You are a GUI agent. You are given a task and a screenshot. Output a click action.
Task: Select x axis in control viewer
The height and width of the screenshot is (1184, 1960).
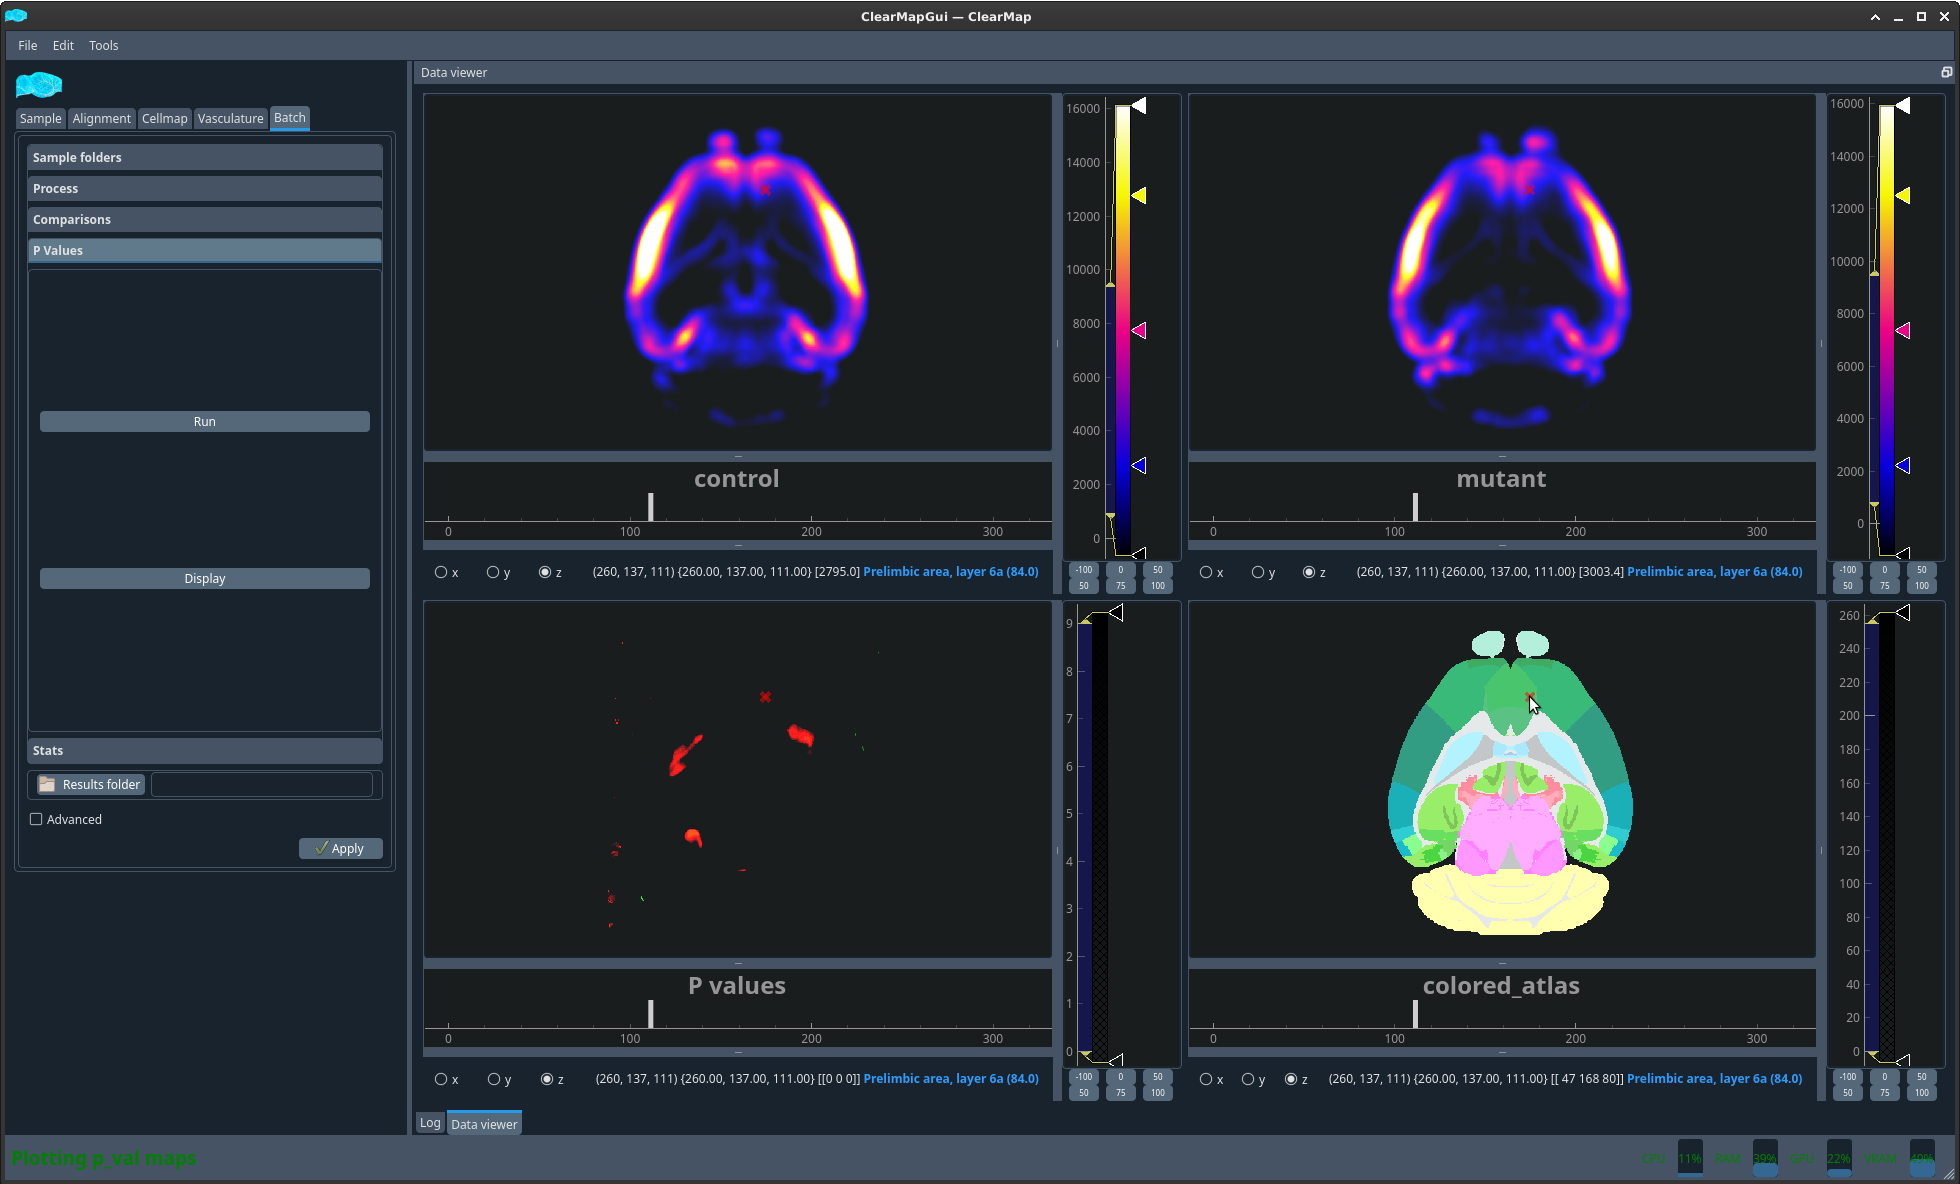coord(441,572)
